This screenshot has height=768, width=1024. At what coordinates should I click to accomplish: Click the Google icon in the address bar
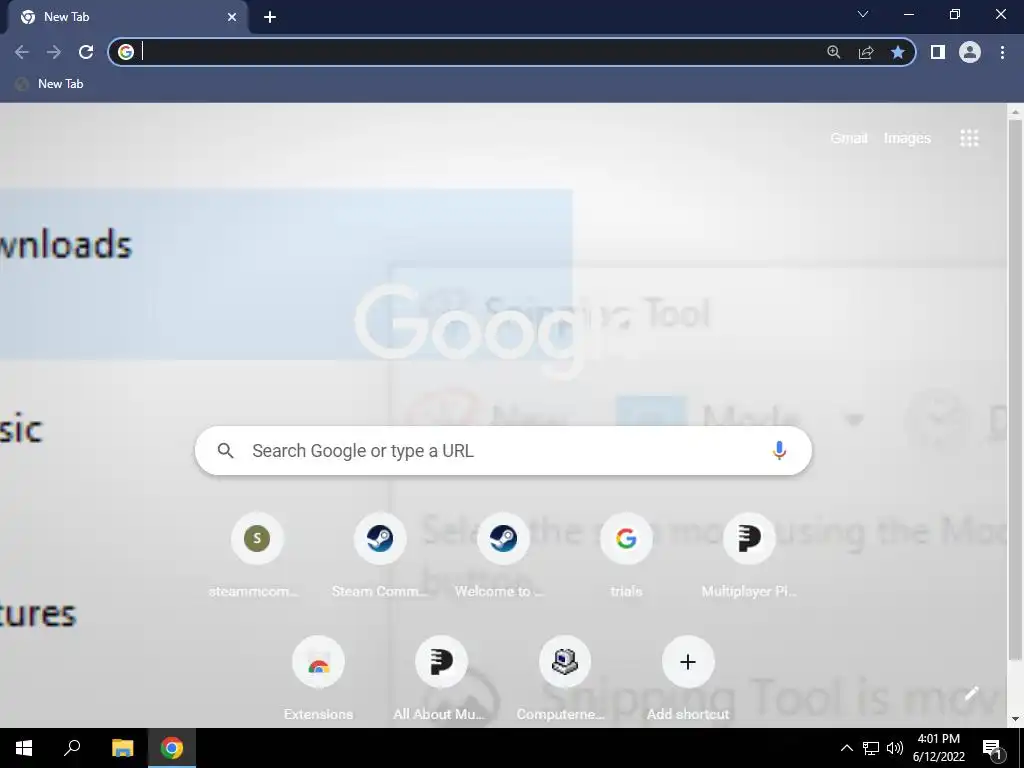pyautogui.click(x=126, y=52)
